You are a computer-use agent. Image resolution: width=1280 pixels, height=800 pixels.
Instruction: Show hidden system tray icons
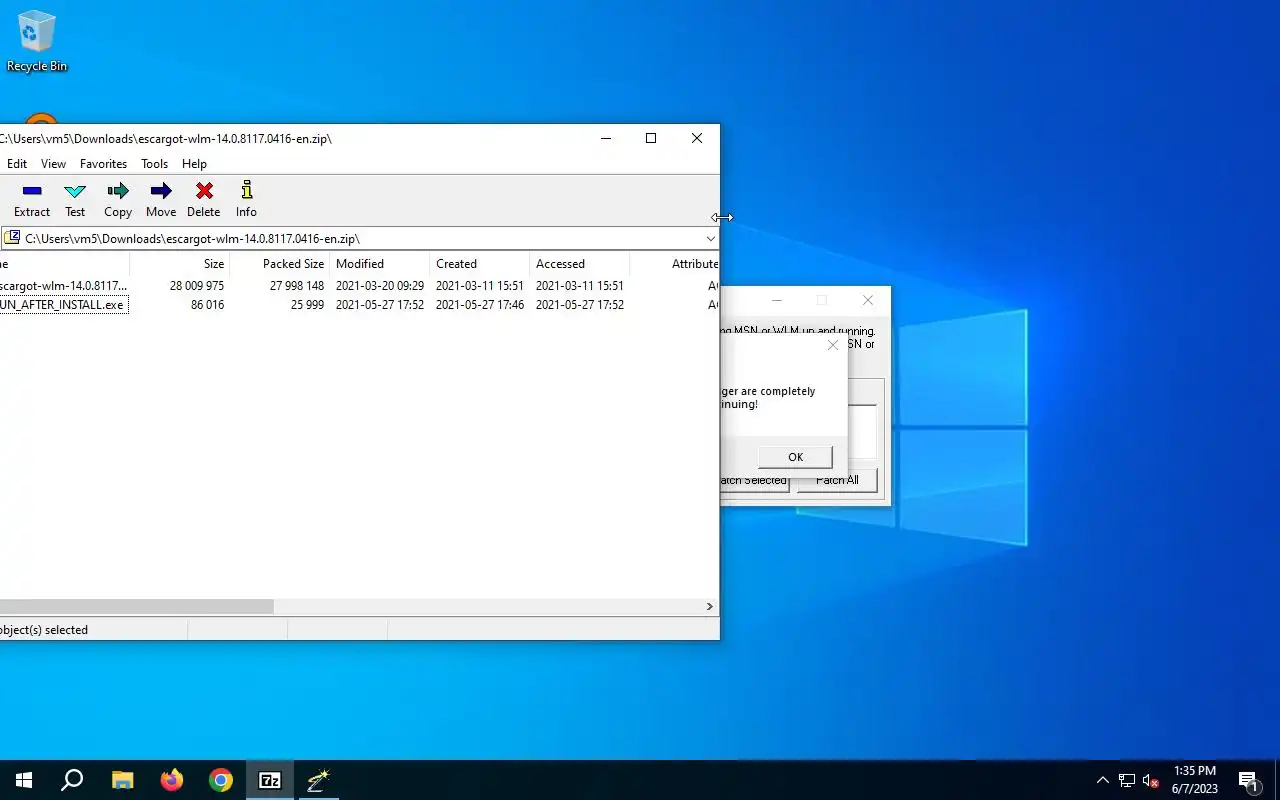pos(1103,780)
